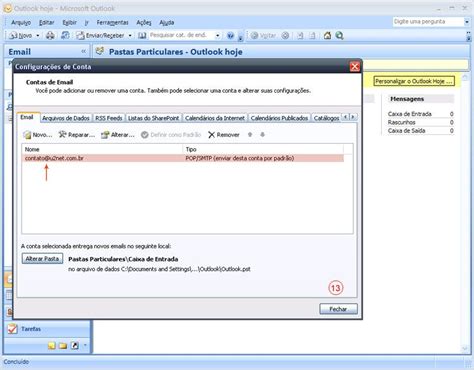Click Enviar/Receber toolbar button
The width and height of the screenshot is (474, 370).
(x=100, y=35)
